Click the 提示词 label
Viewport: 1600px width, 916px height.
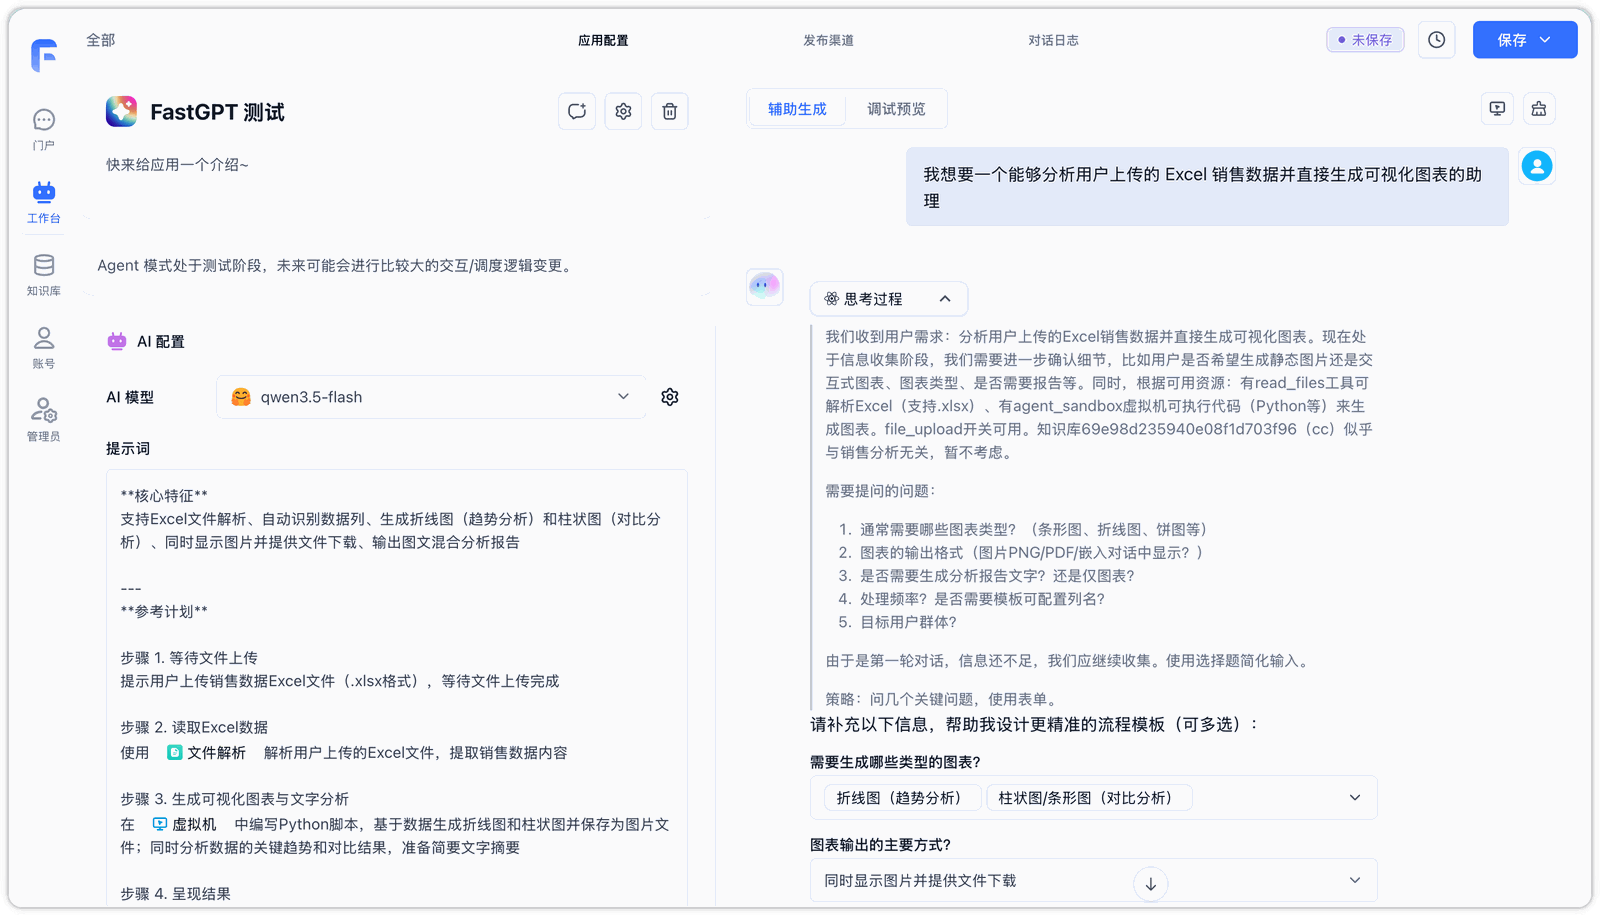click(x=128, y=449)
